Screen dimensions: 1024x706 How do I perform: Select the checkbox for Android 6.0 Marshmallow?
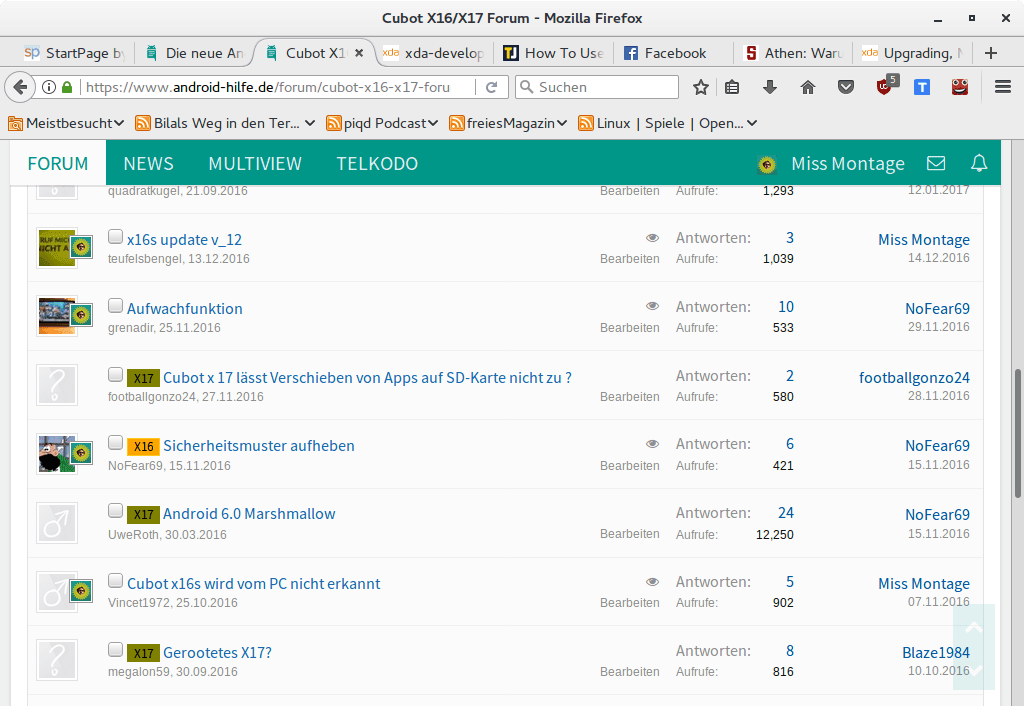115,511
